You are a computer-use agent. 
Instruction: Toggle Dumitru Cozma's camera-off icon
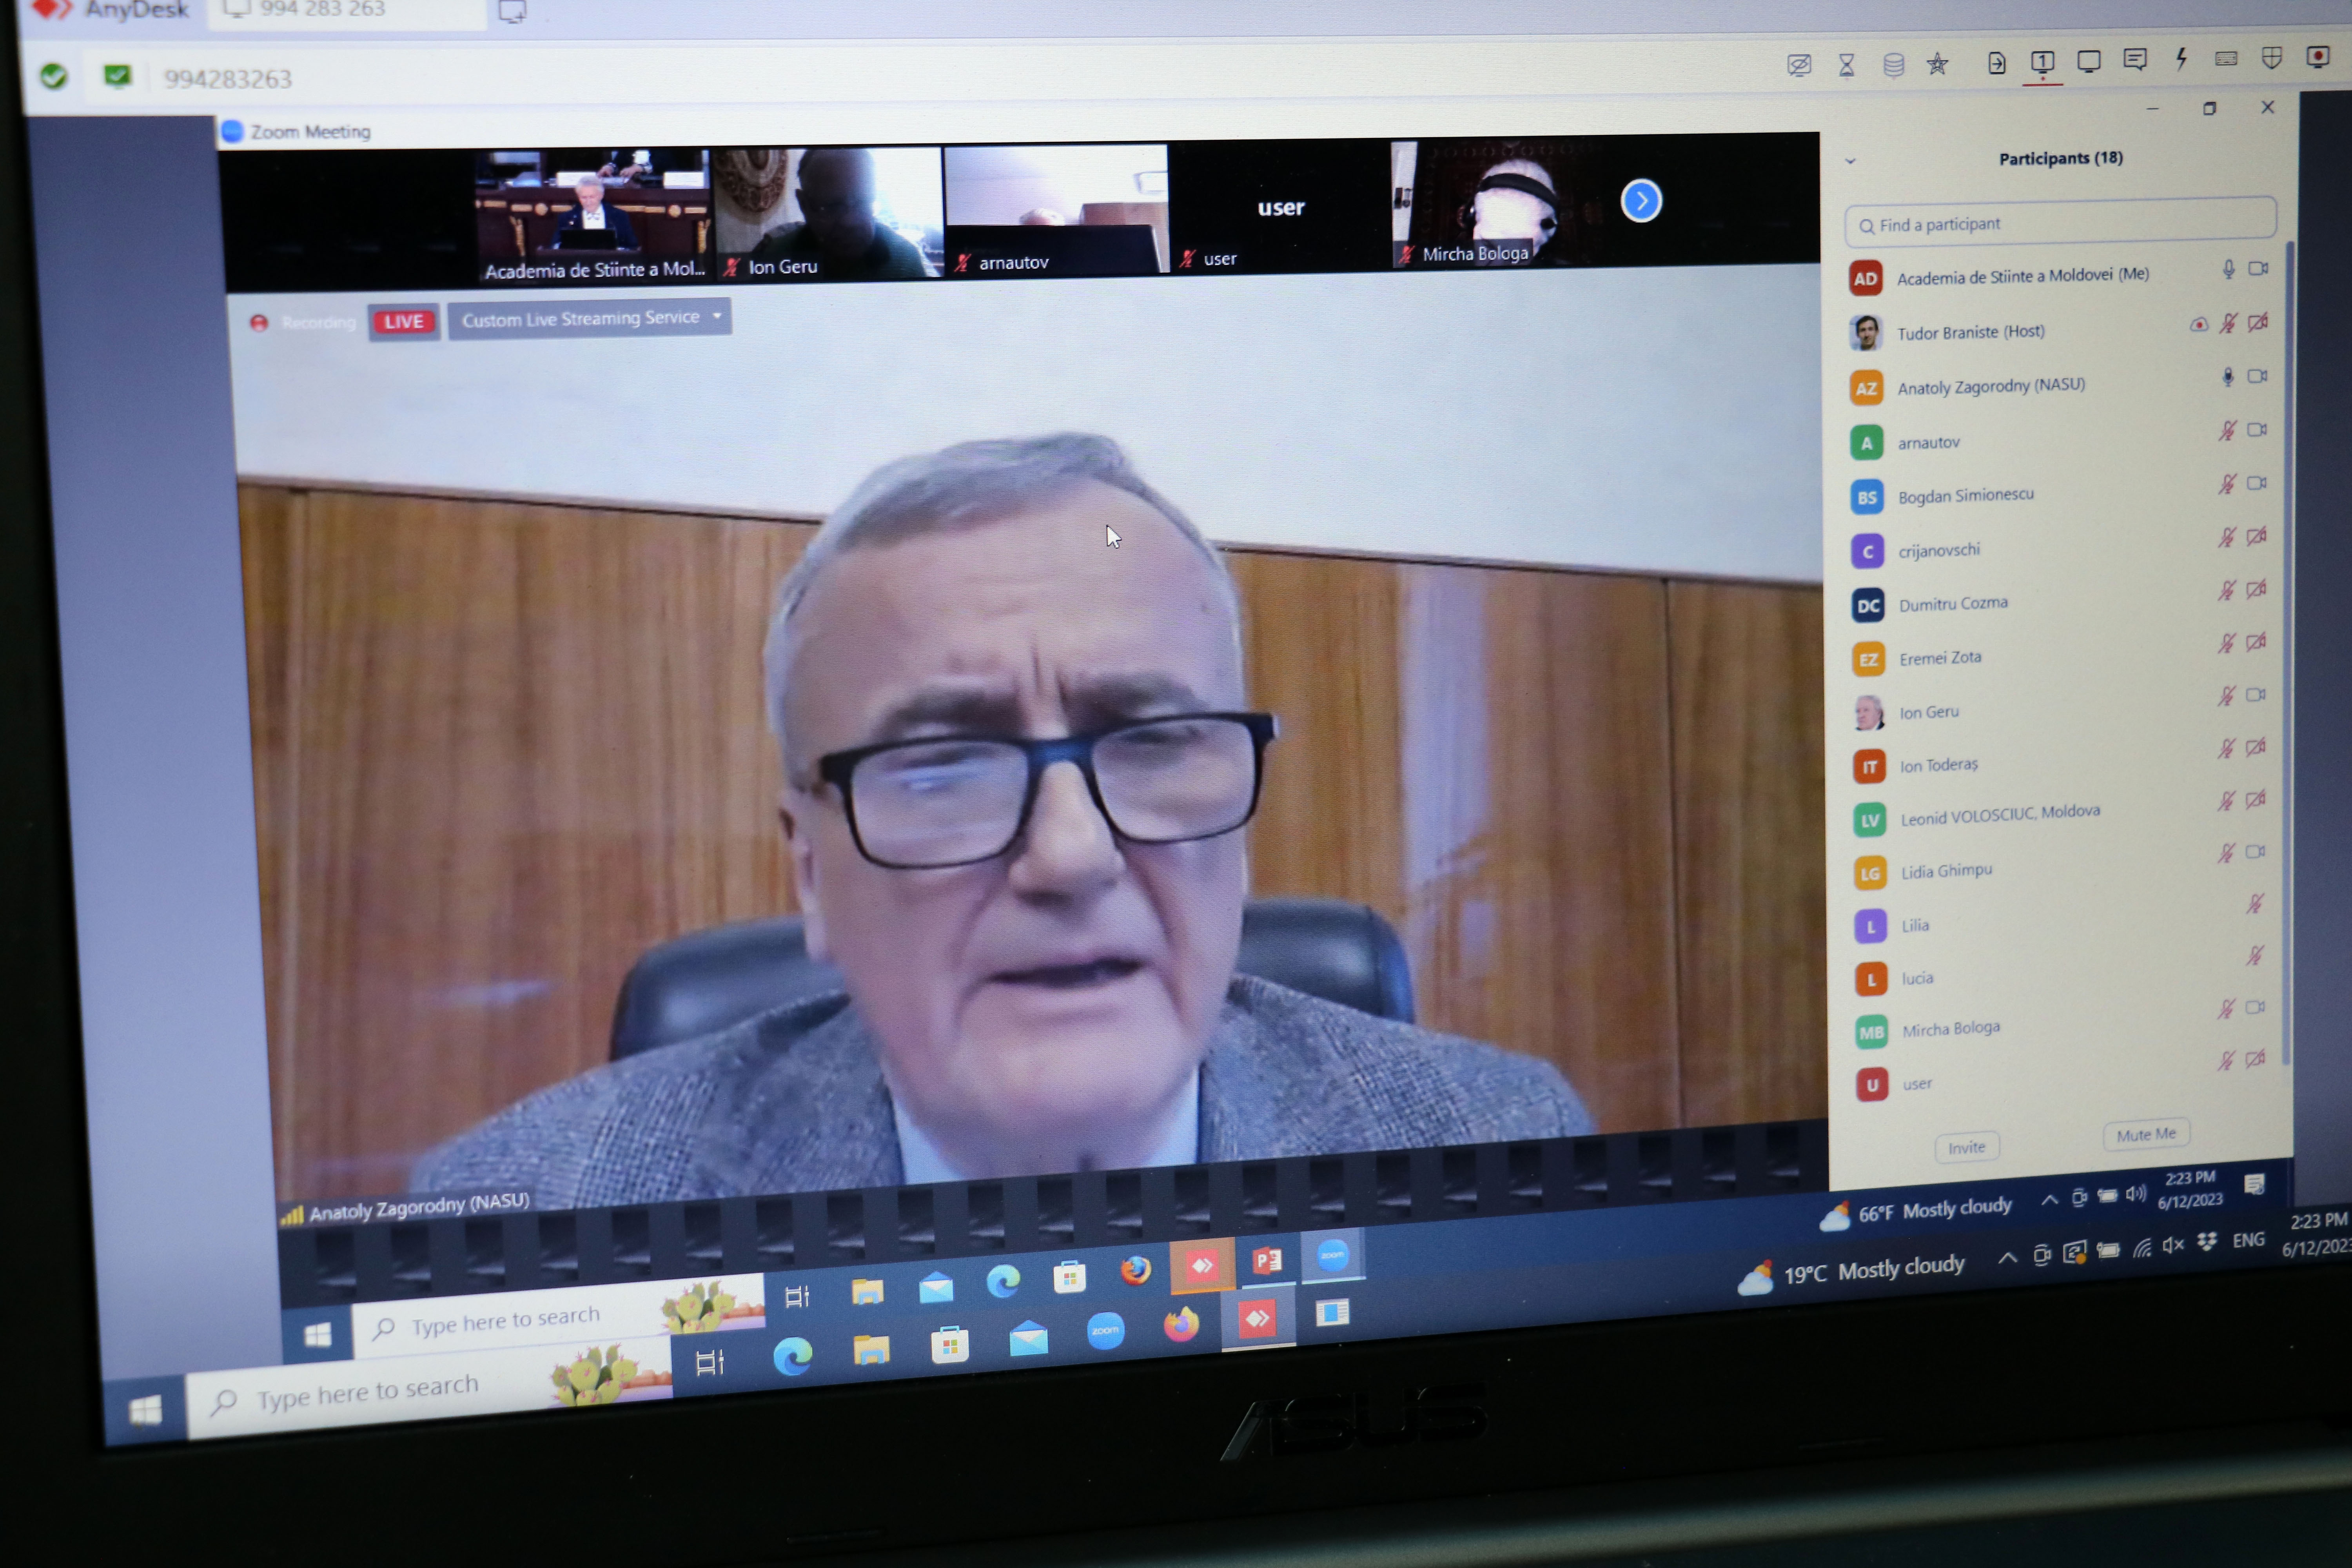tap(2256, 589)
